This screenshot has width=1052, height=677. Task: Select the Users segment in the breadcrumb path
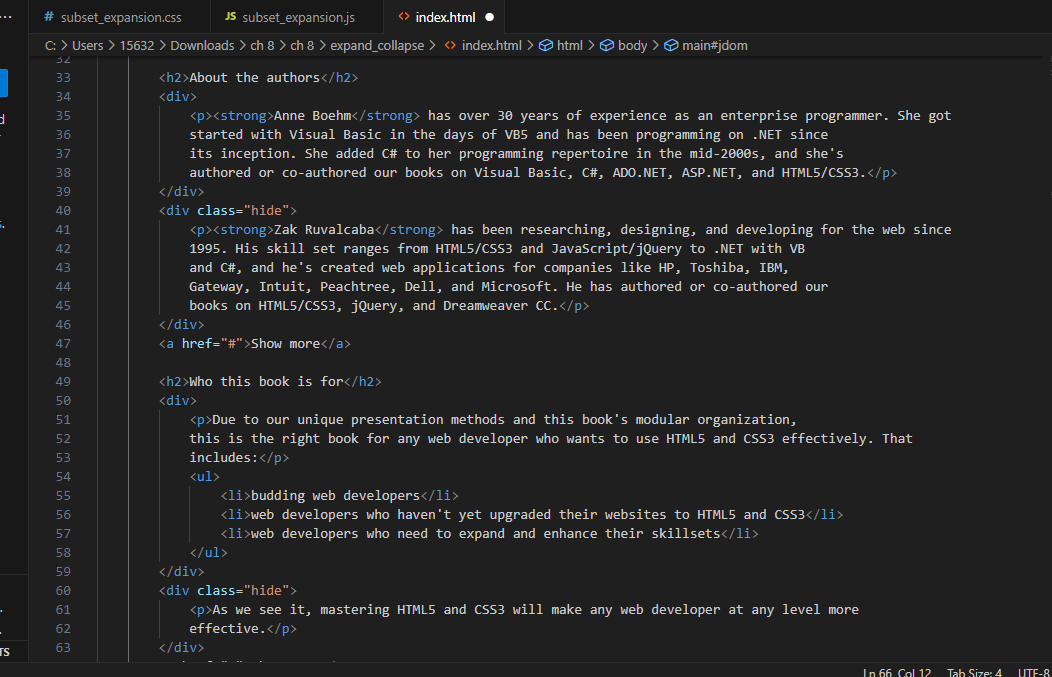(x=88, y=45)
